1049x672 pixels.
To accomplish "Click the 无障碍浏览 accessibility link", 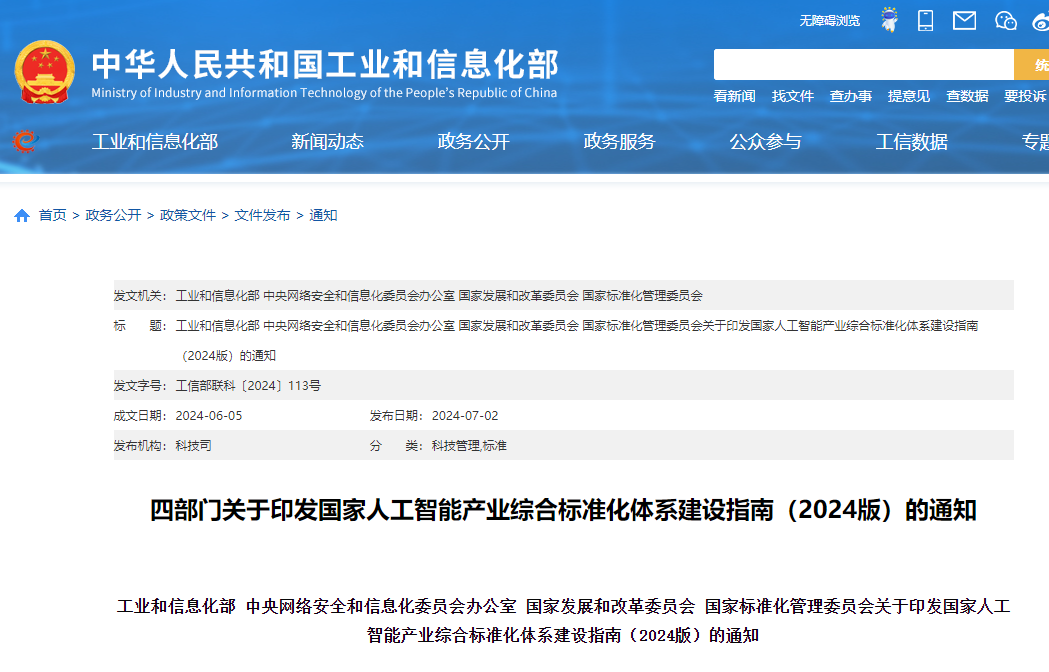I will point(829,21).
